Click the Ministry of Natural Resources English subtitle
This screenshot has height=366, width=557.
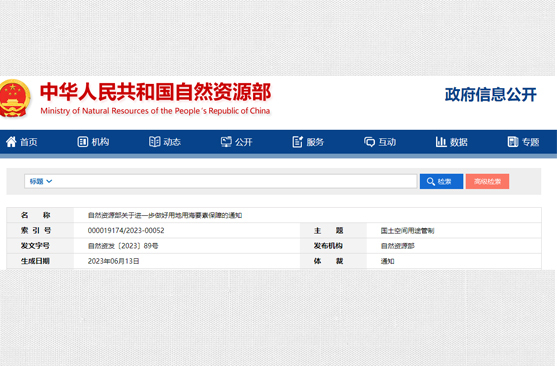[155, 111]
